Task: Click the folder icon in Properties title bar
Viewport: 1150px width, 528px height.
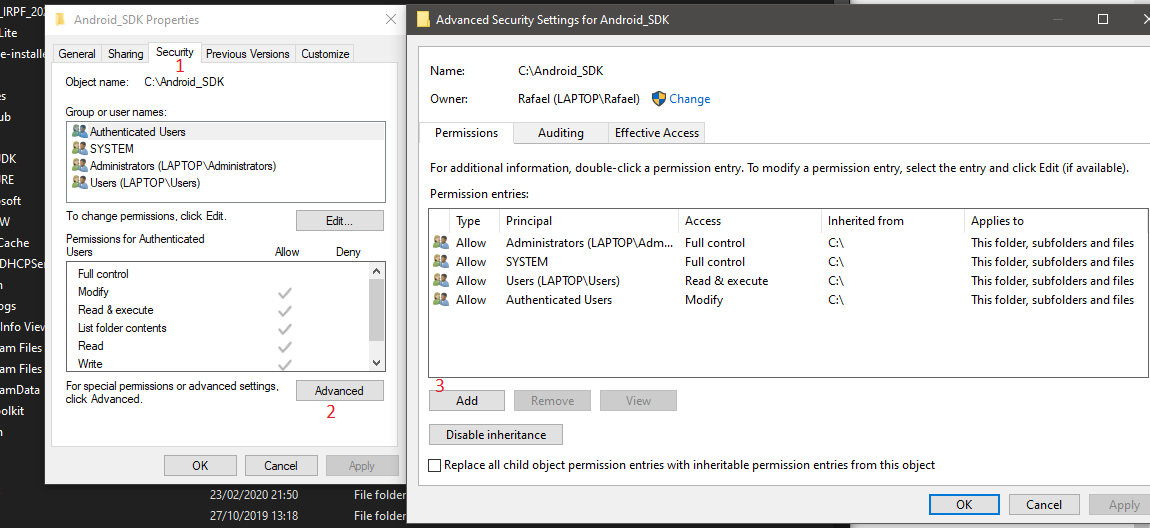Action: click(61, 19)
